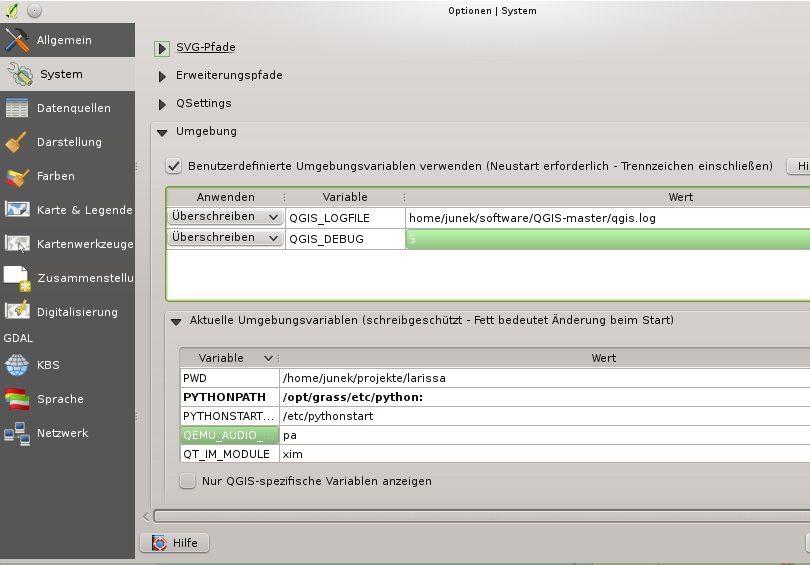This screenshot has width=810, height=565.
Task: Open Überschreiben dropdown for QGIS_LOGFILE
Action: point(226,217)
